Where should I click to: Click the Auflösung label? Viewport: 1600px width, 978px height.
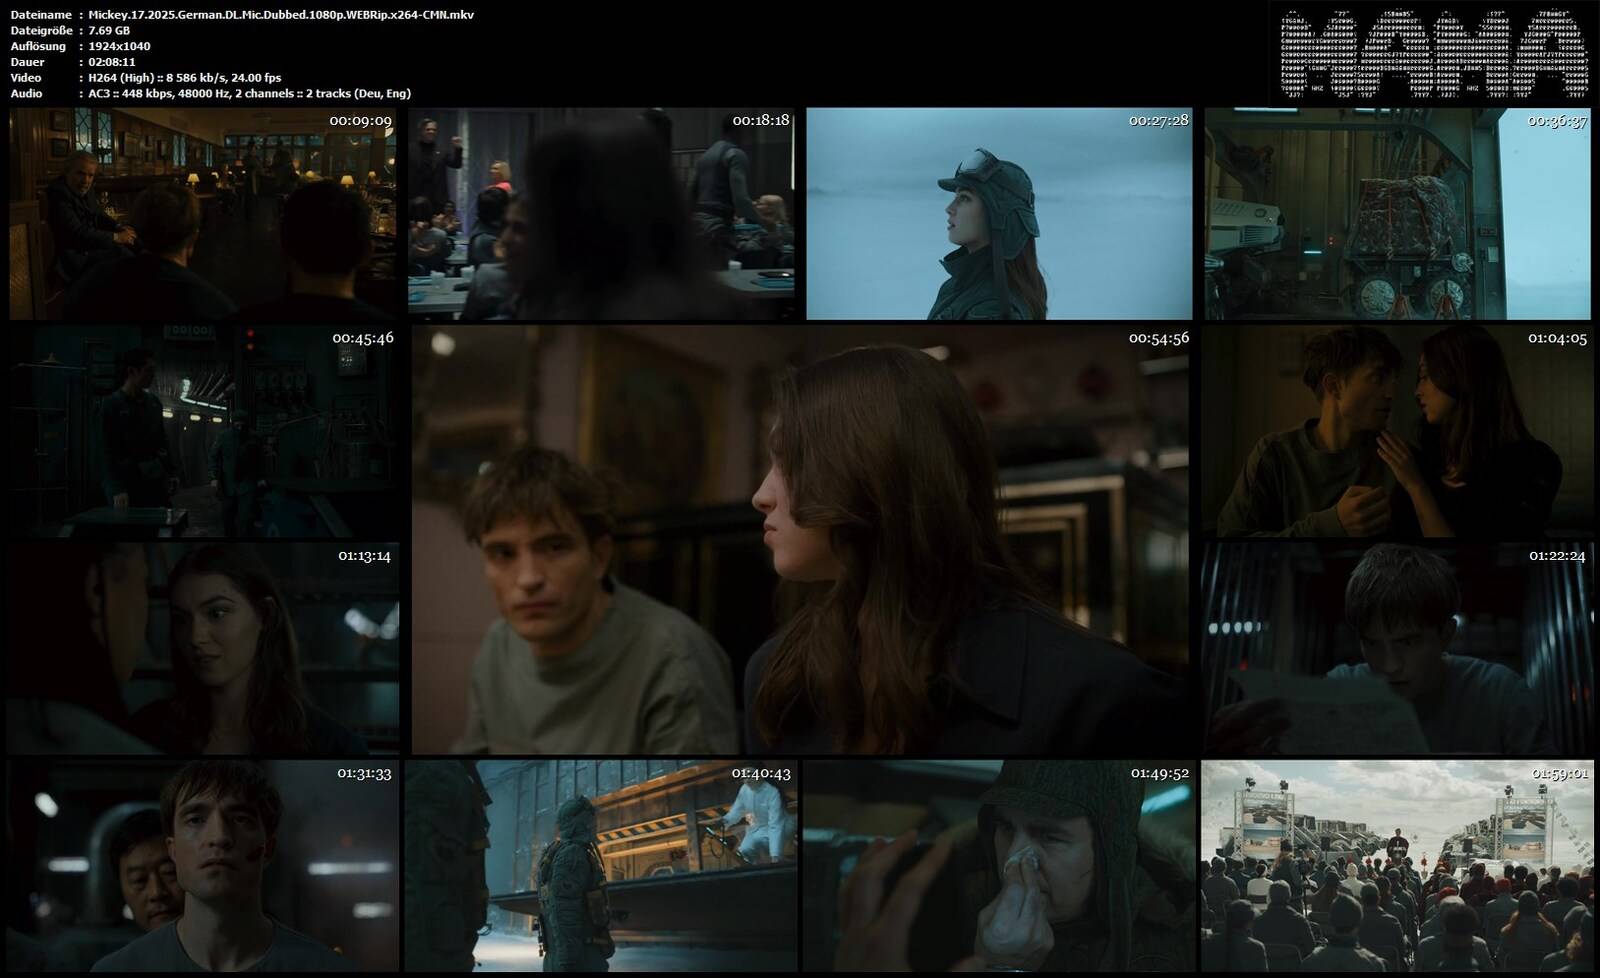coord(38,46)
